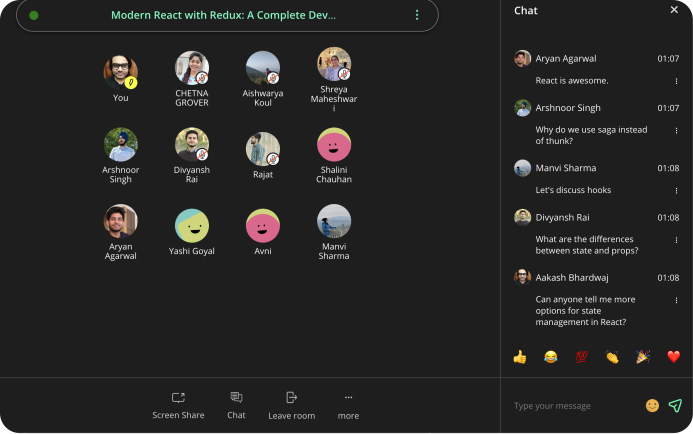Click message 'Let's discuss hooks'
Image resolution: width=693 pixels, height=434 pixels.
click(x=573, y=190)
